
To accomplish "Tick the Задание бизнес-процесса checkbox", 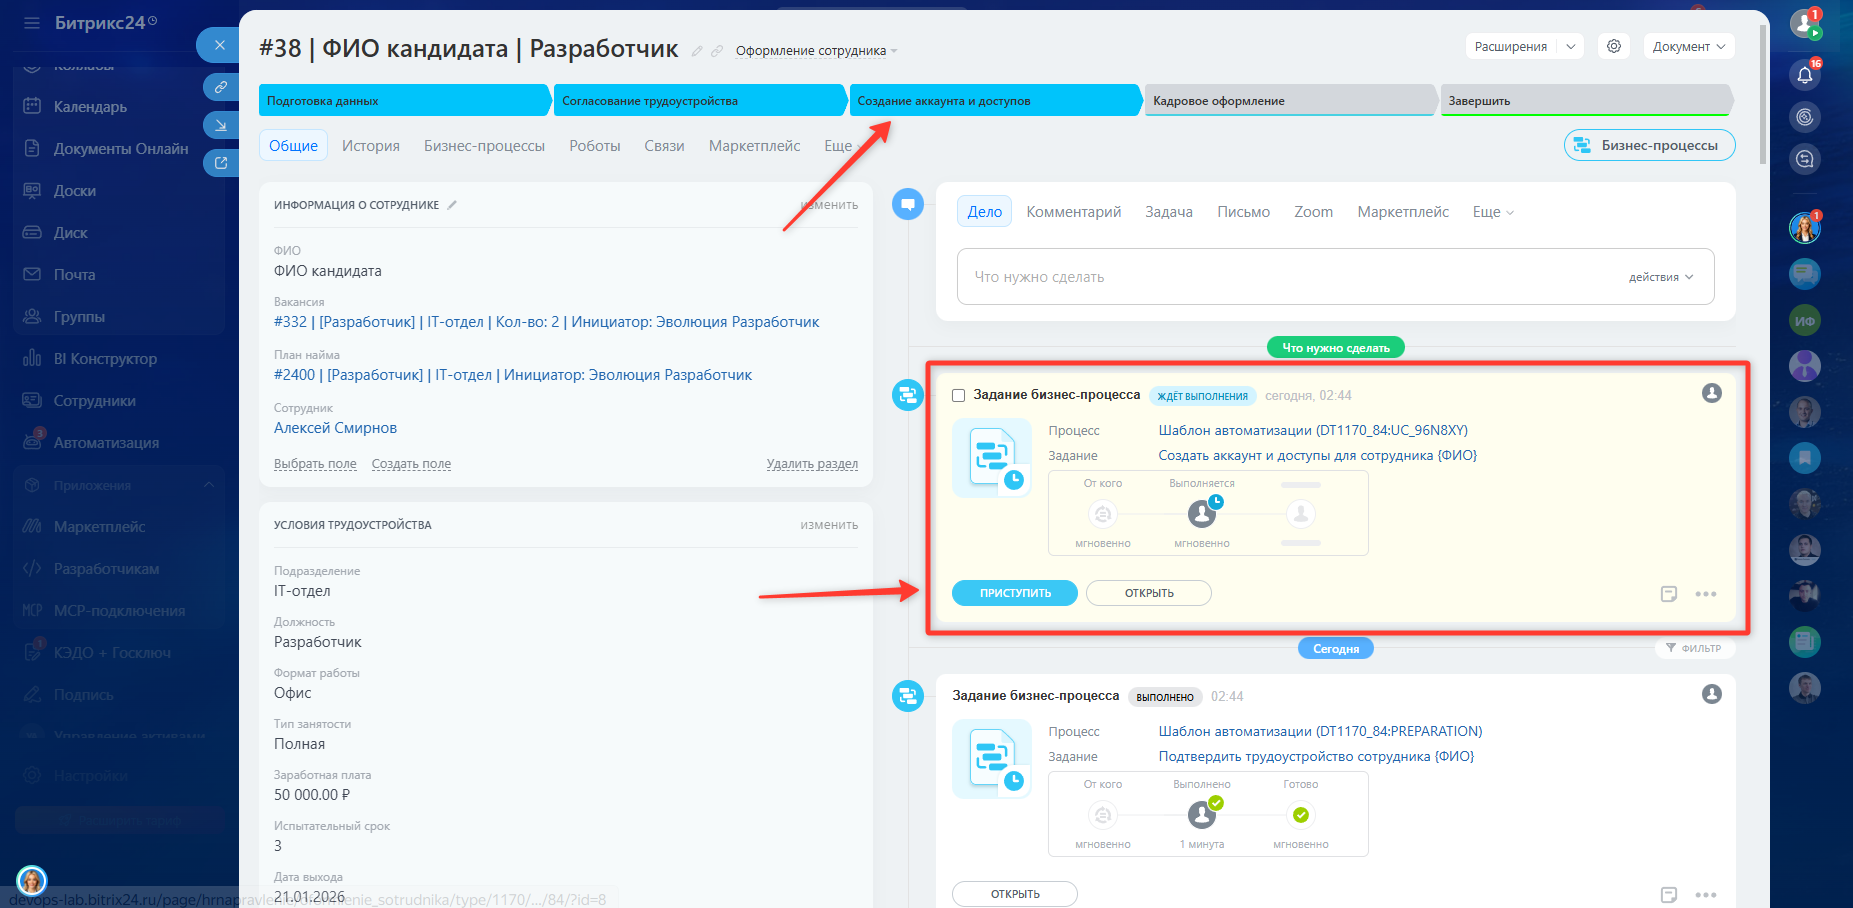I will coord(959,396).
